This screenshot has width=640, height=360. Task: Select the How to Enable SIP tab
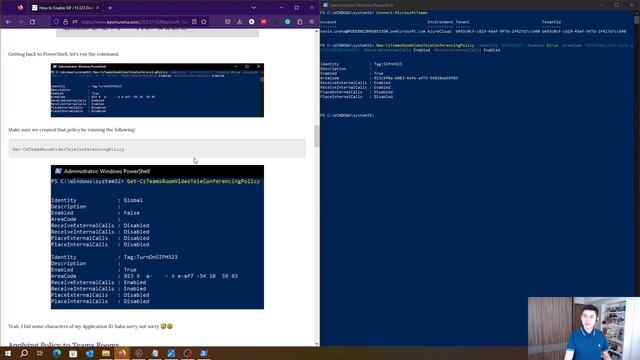(65, 8)
